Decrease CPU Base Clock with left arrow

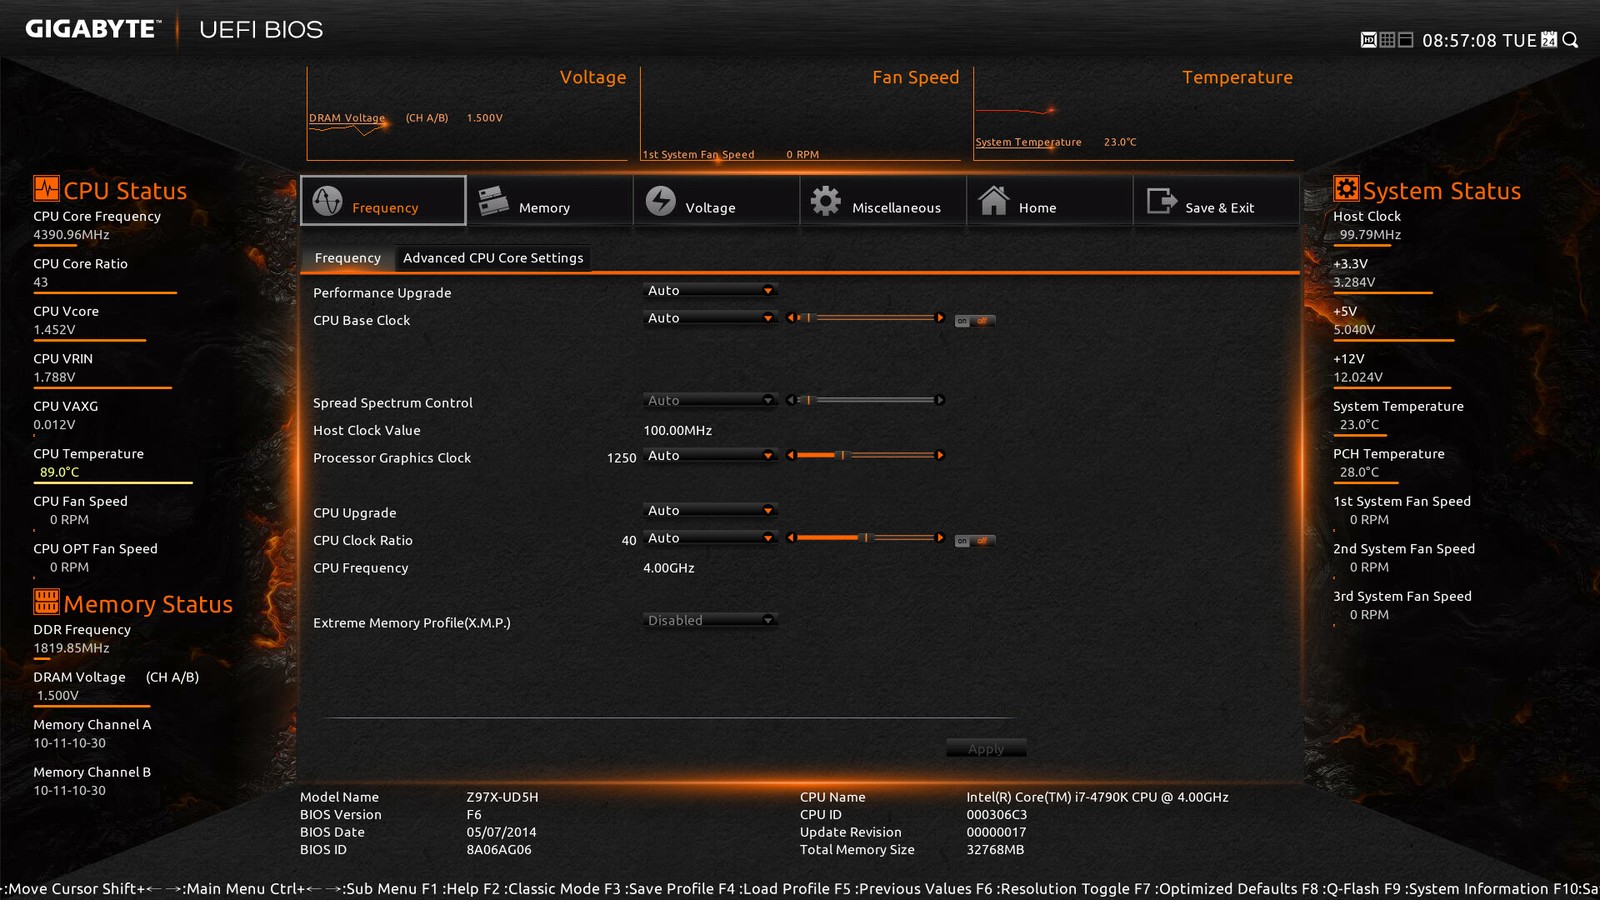[791, 318]
